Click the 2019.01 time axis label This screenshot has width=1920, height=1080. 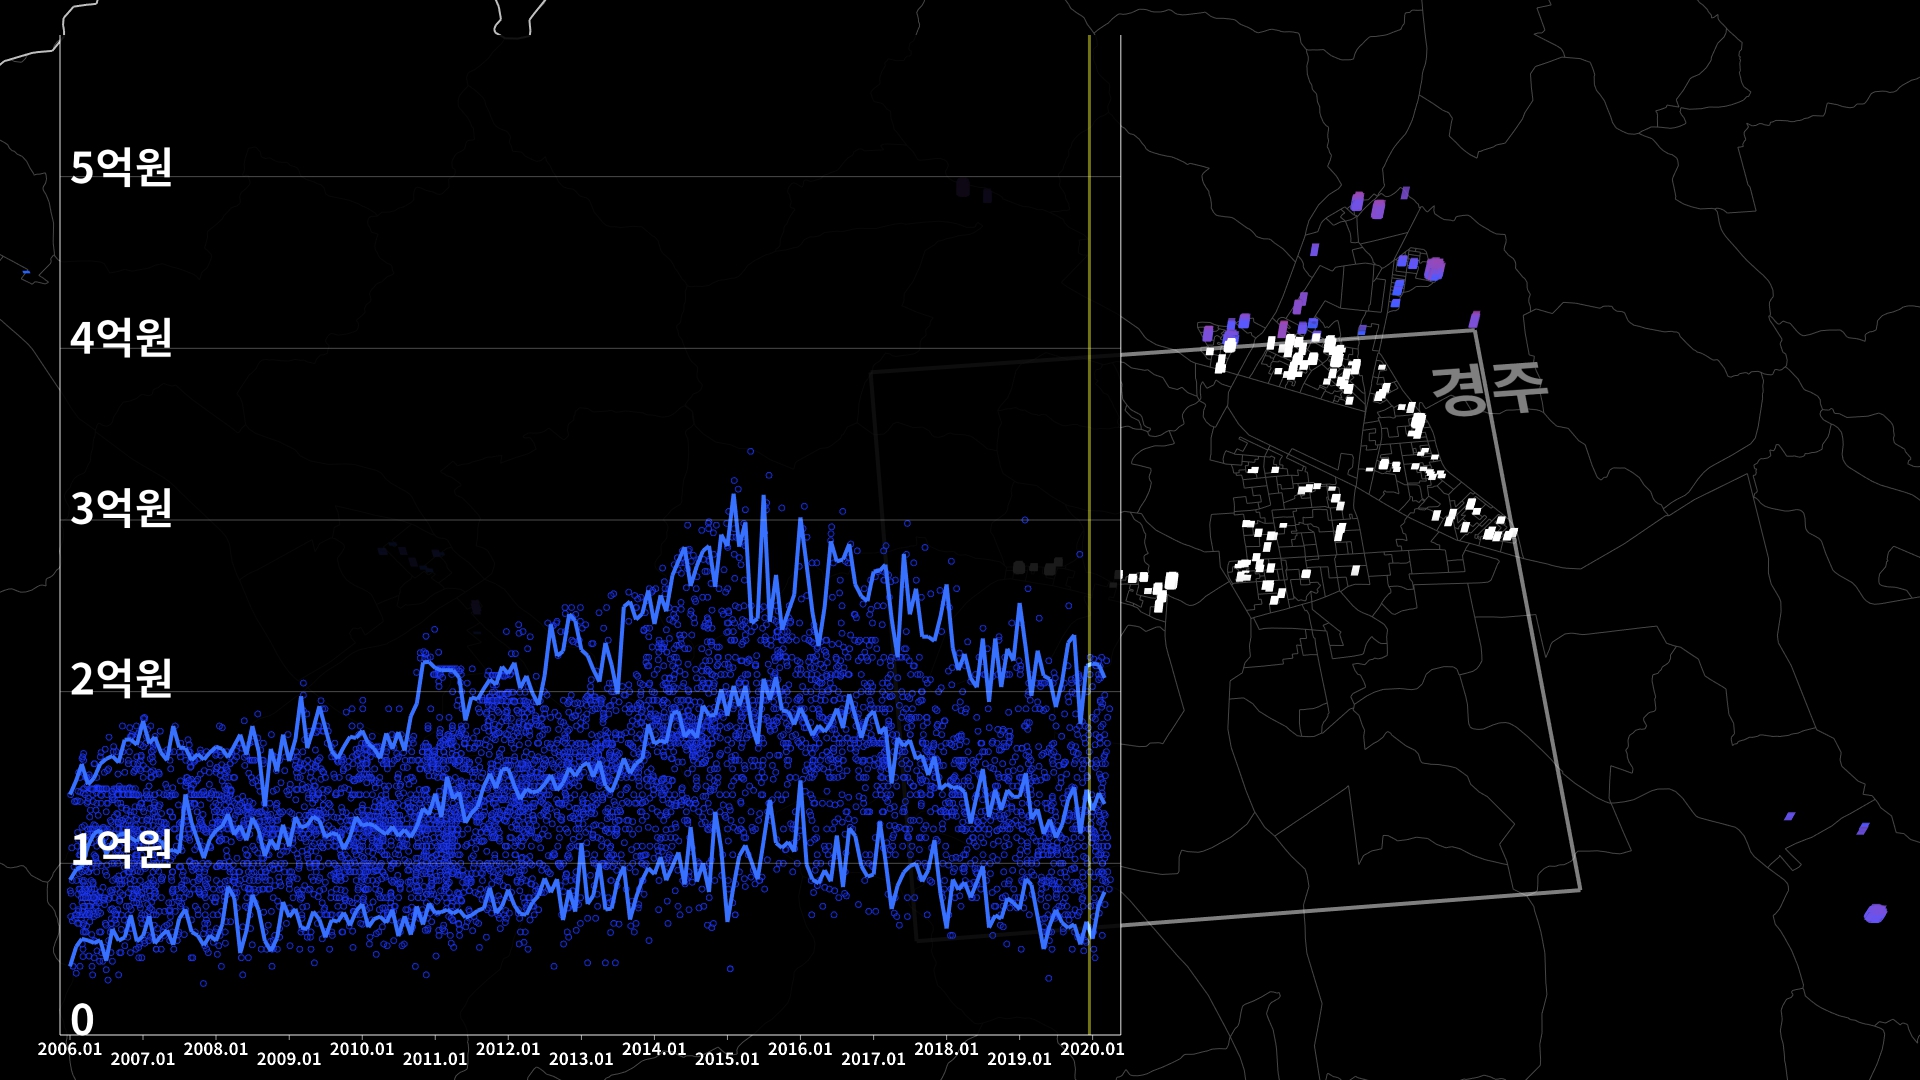point(1019,1059)
